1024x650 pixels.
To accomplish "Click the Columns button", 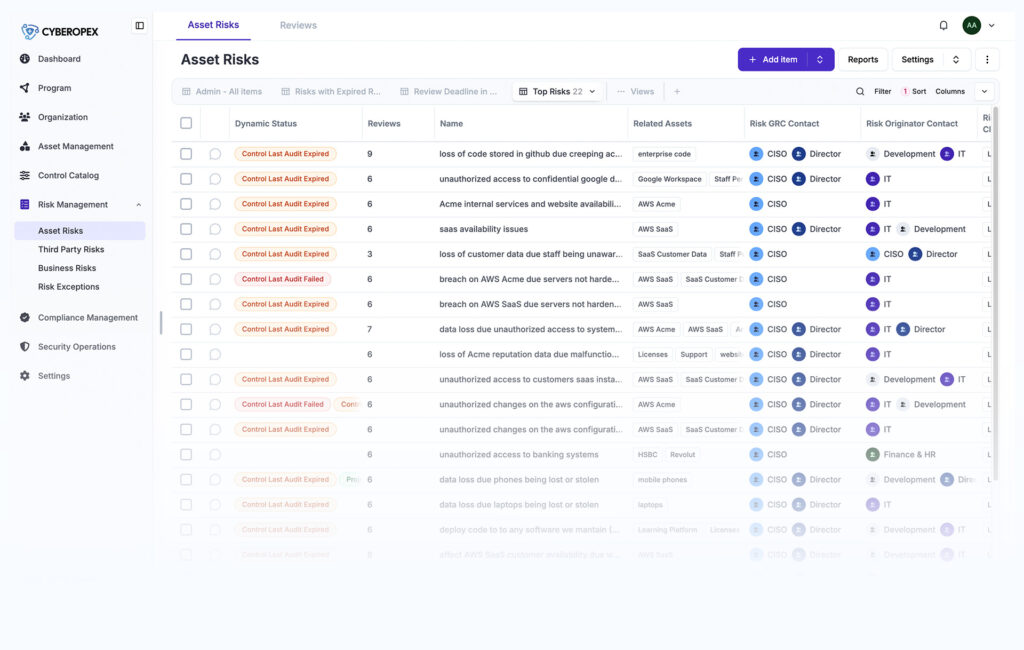I will click(950, 91).
